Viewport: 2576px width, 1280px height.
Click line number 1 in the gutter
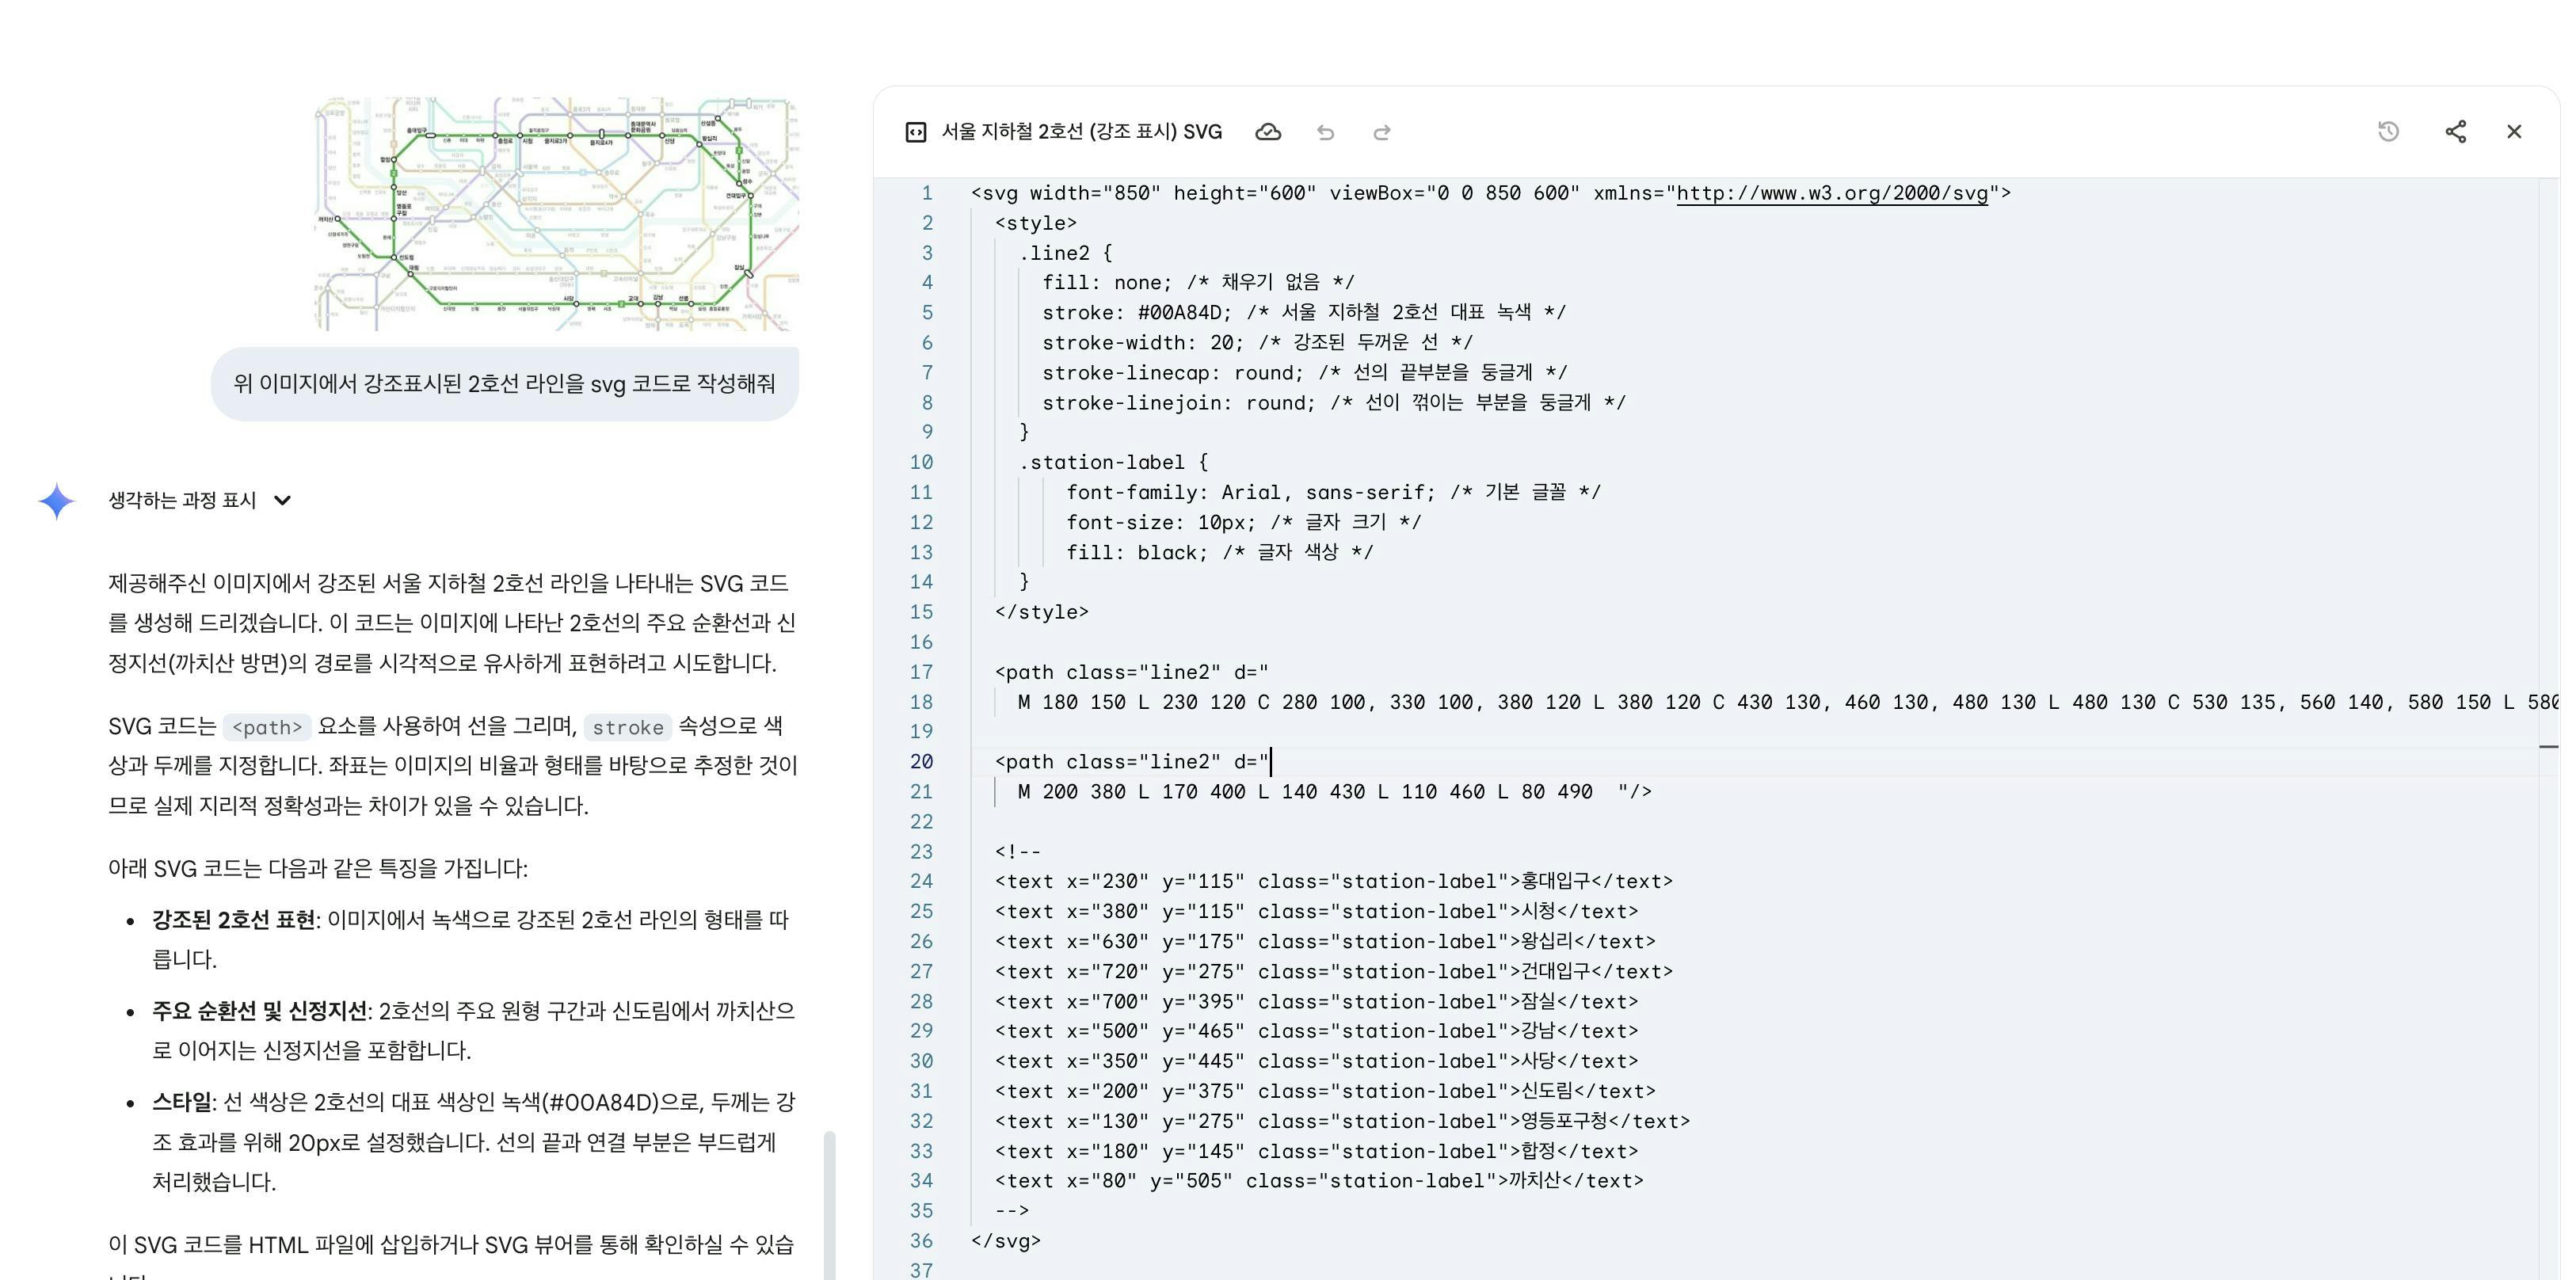927,193
